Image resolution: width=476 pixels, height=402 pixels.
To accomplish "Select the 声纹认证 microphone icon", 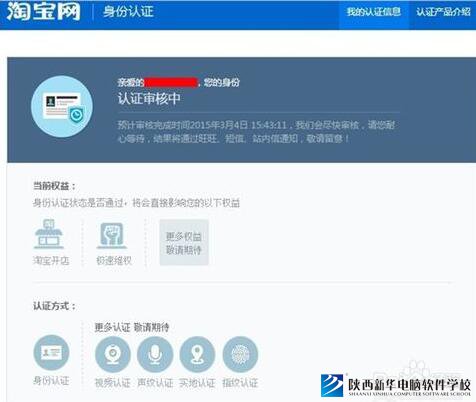I will coord(155,354).
